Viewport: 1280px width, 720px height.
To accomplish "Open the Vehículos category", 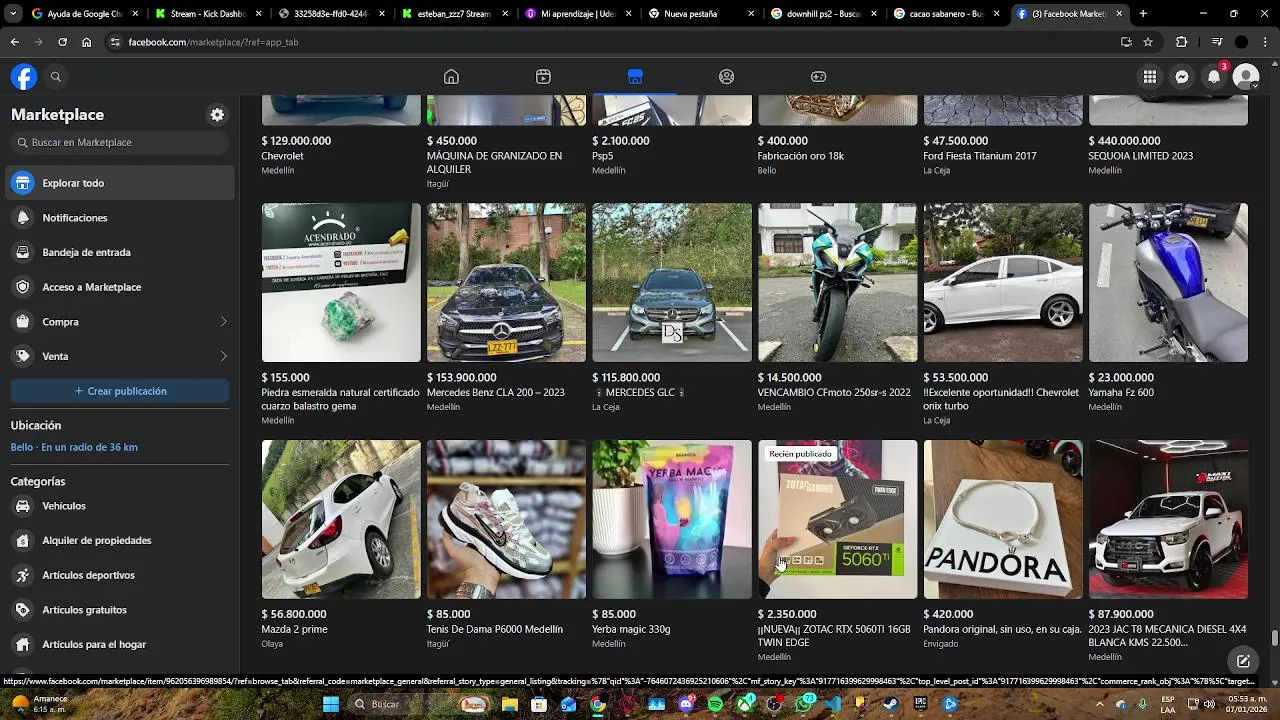I will 121,506.
